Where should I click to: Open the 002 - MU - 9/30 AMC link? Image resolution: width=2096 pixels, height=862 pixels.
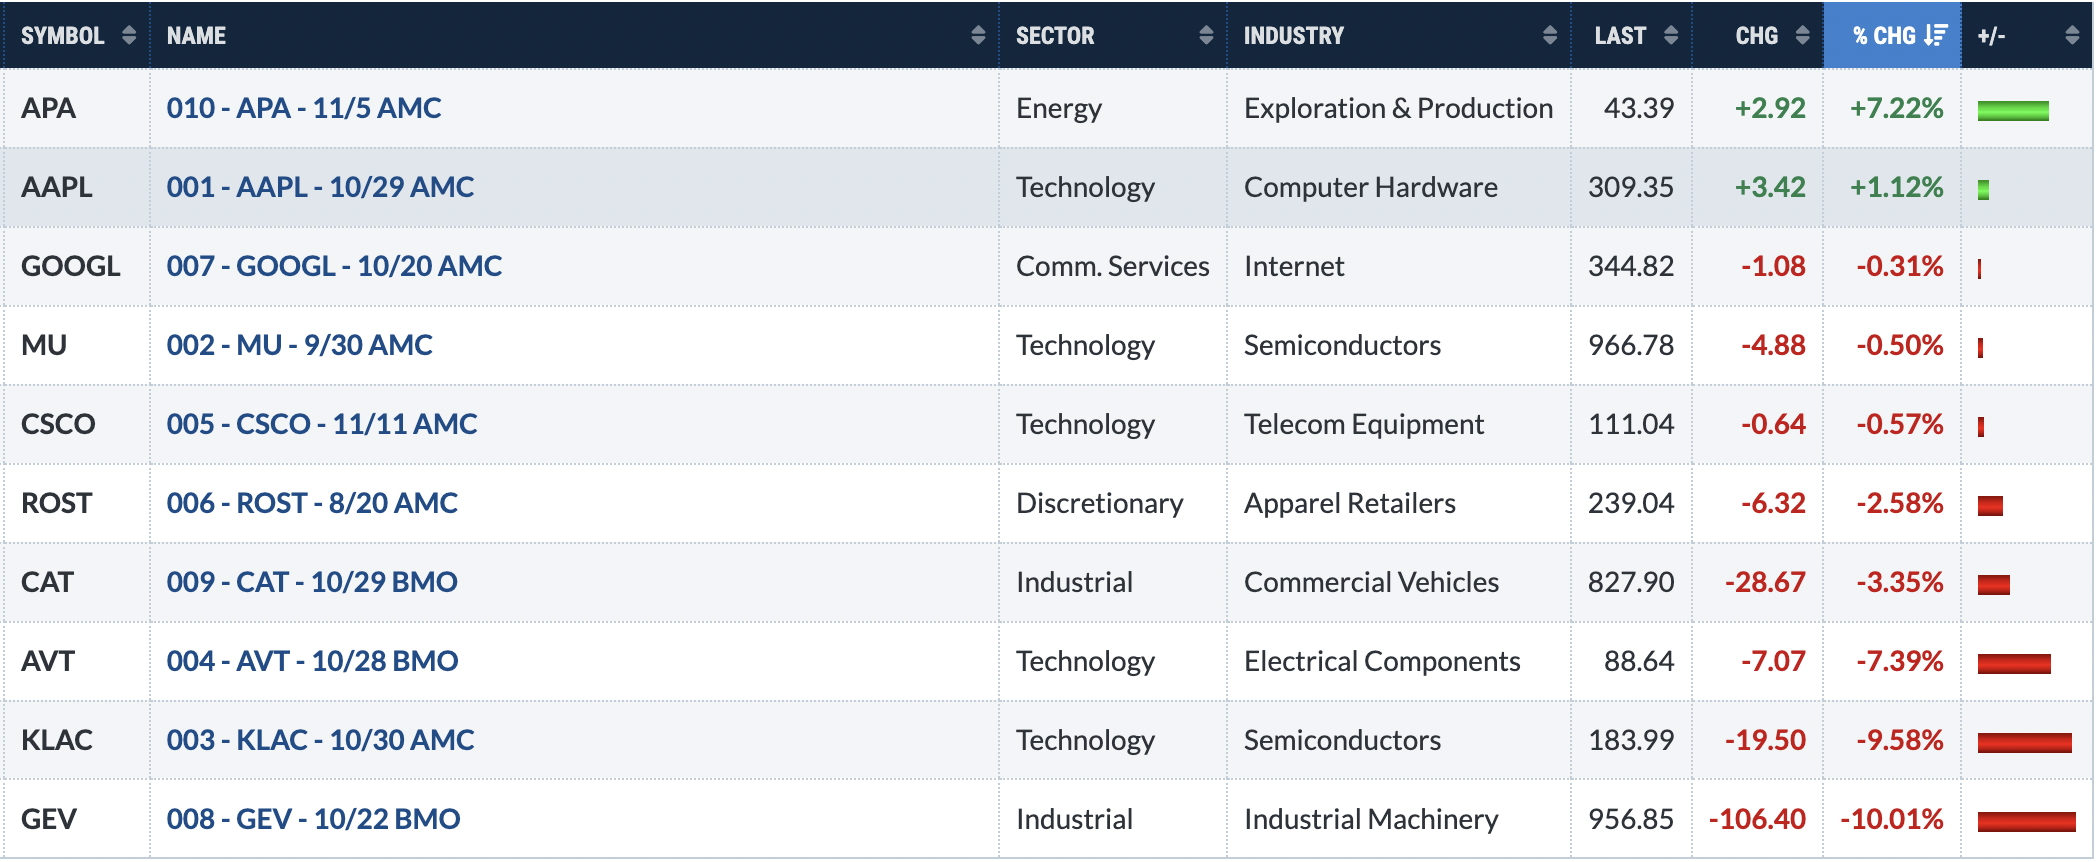[299, 345]
